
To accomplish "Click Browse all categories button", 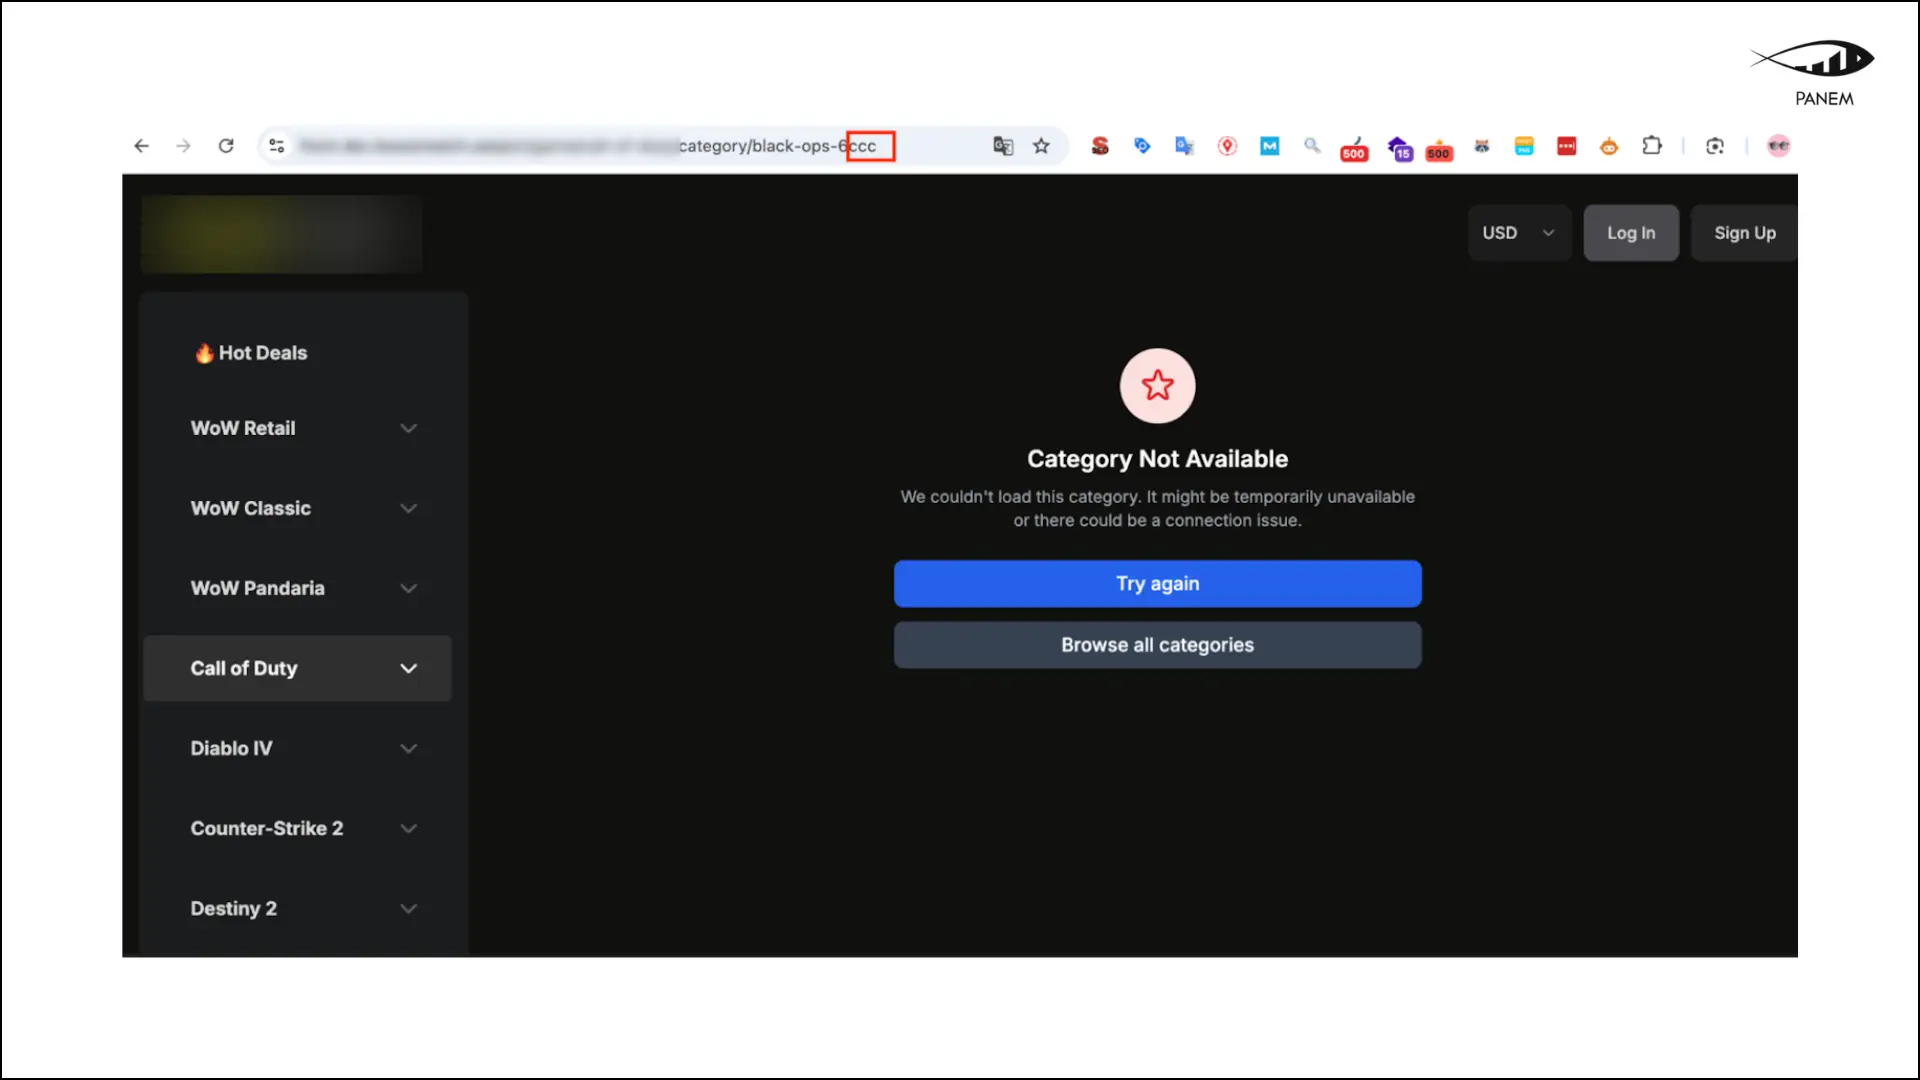I will pyautogui.click(x=1157, y=645).
